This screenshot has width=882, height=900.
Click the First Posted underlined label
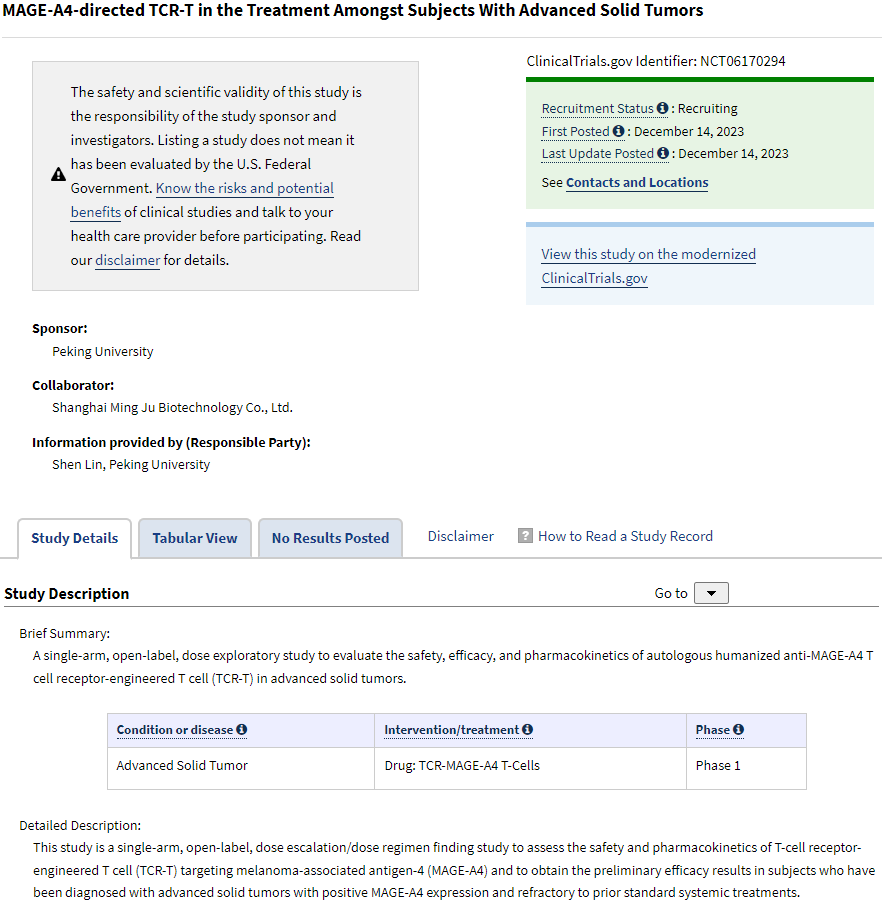(x=575, y=131)
